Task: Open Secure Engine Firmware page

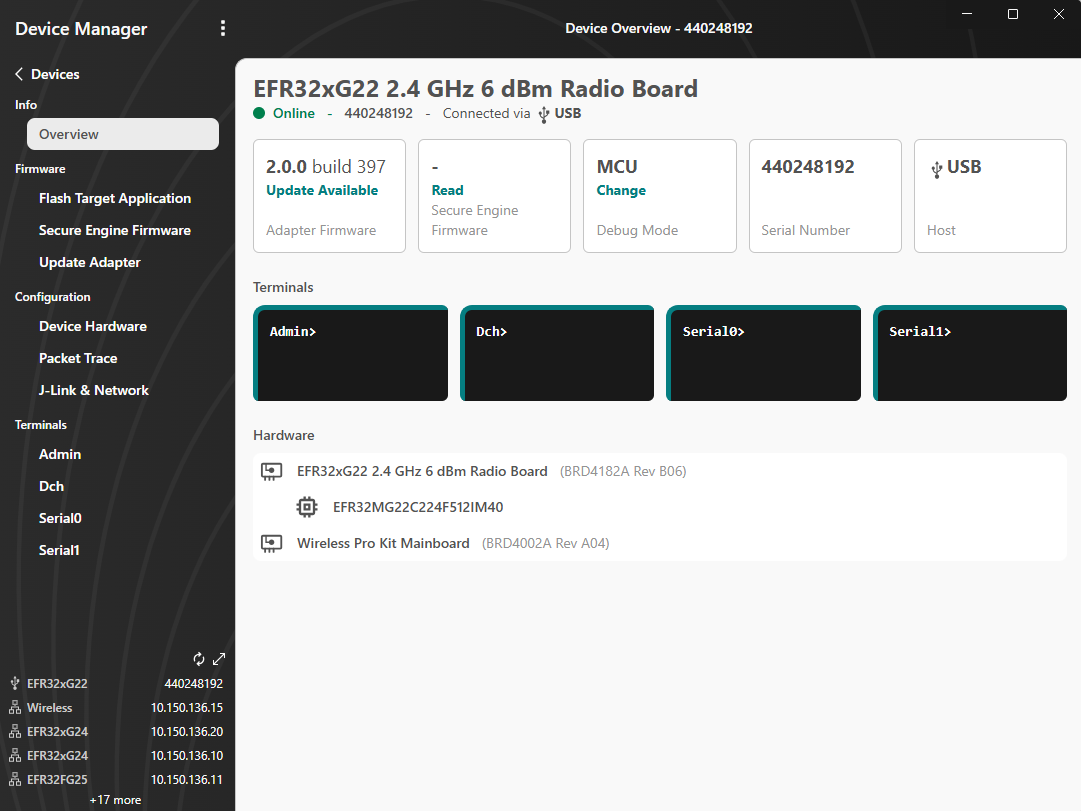Action: point(114,230)
